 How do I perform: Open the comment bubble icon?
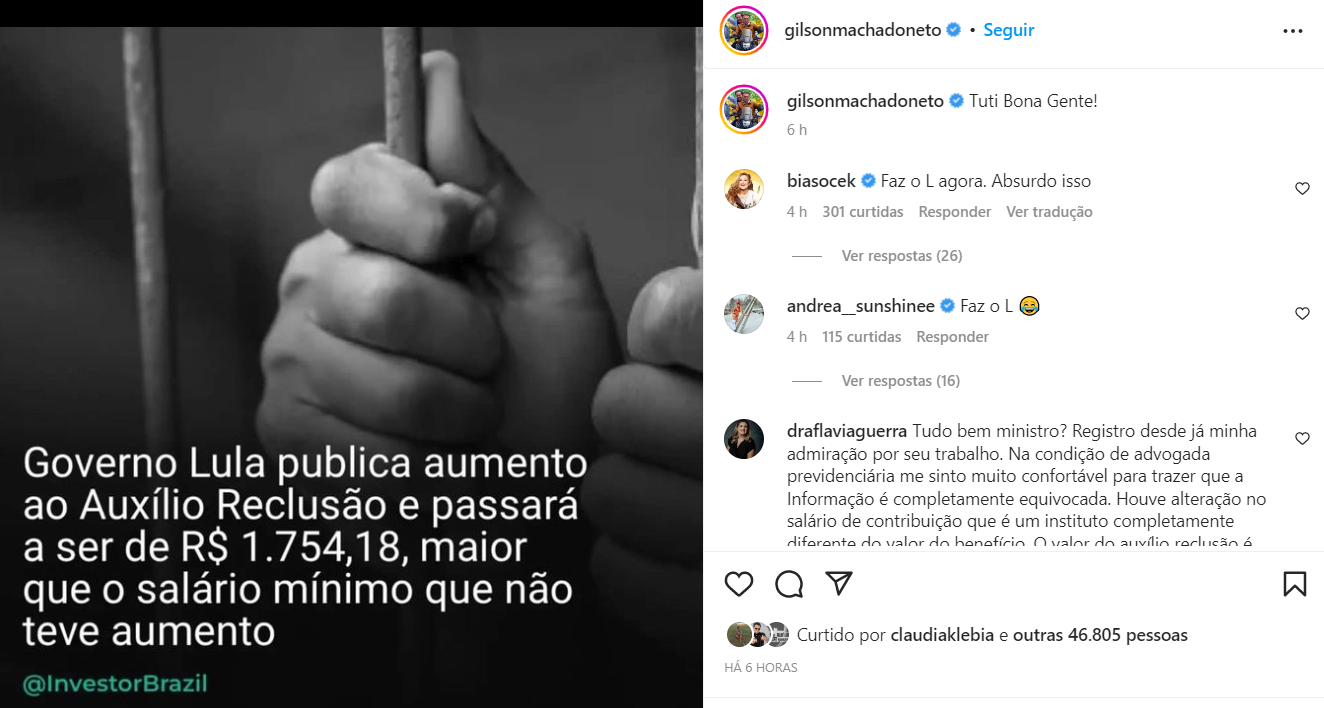[789, 584]
